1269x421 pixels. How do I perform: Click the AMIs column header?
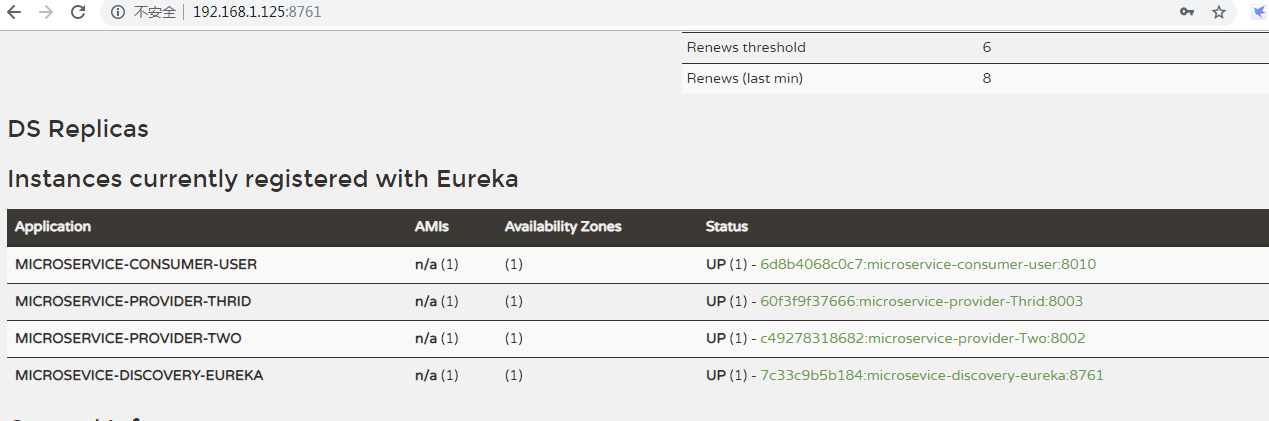[432, 227]
